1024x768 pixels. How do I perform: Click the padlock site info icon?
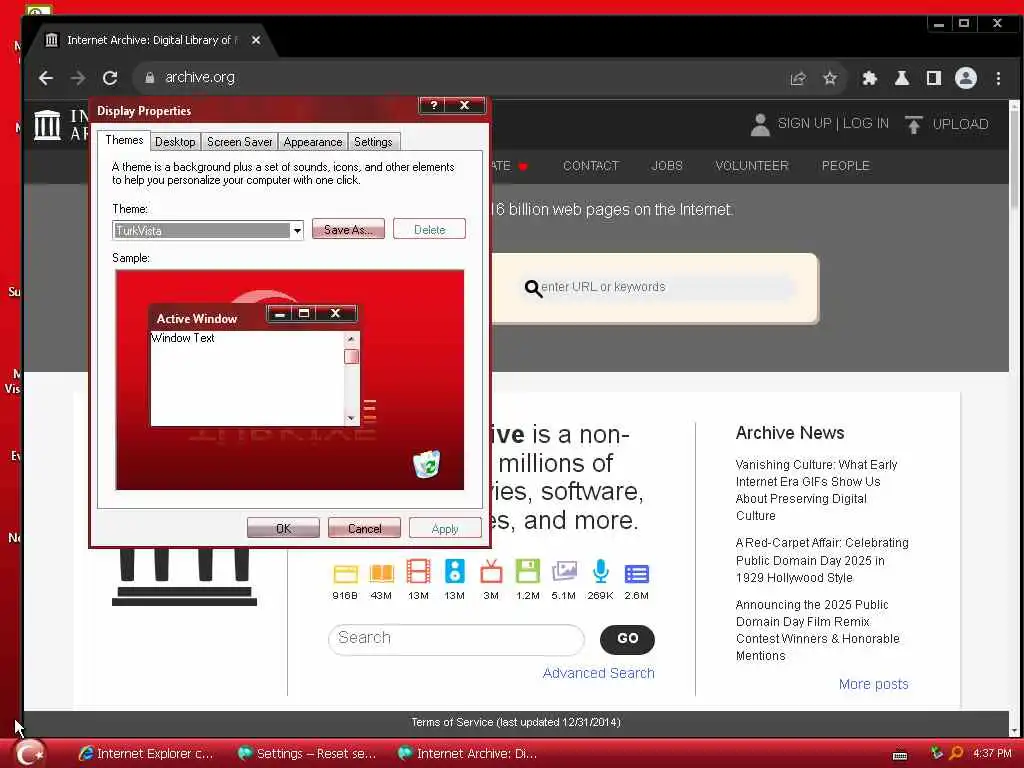150,78
